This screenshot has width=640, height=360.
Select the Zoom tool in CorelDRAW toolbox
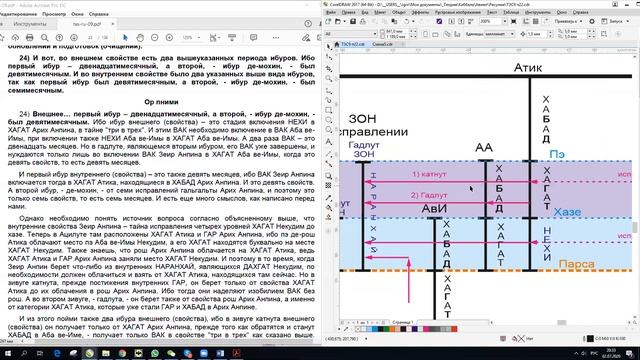click(329, 78)
